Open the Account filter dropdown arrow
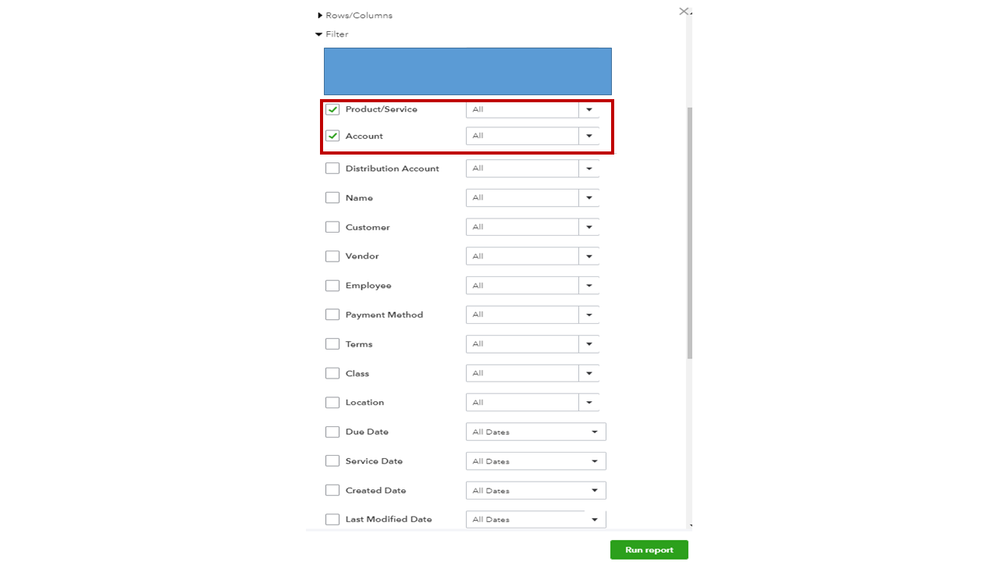This screenshot has height=562, width=999. [589, 136]
